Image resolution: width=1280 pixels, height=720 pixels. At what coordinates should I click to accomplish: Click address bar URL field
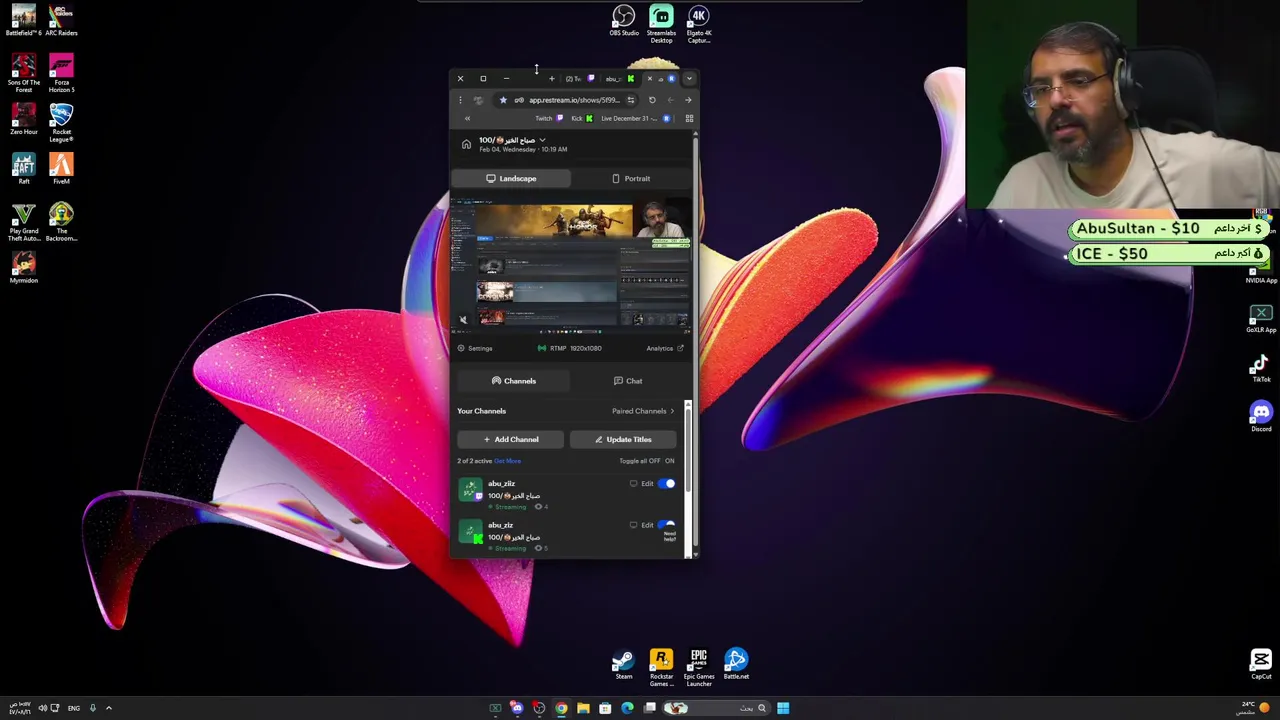[x=575, y=100]
